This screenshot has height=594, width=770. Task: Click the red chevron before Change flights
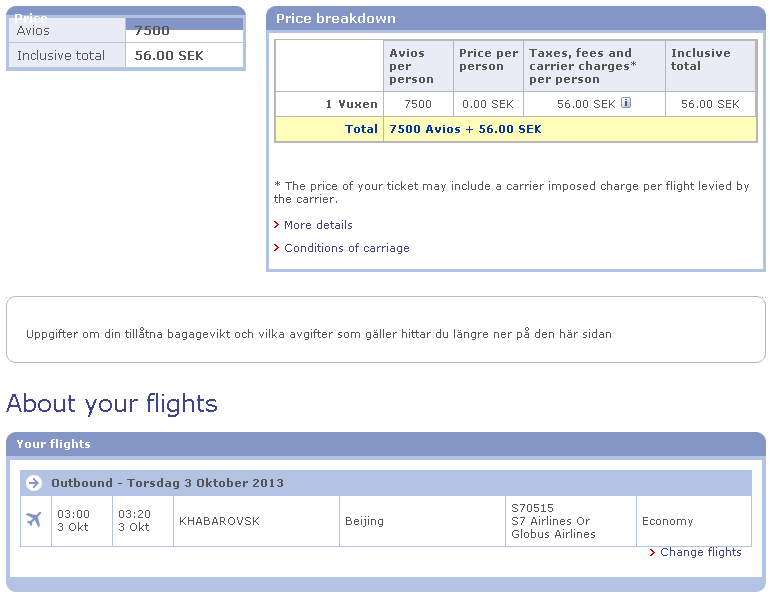[x=652, y=552]
